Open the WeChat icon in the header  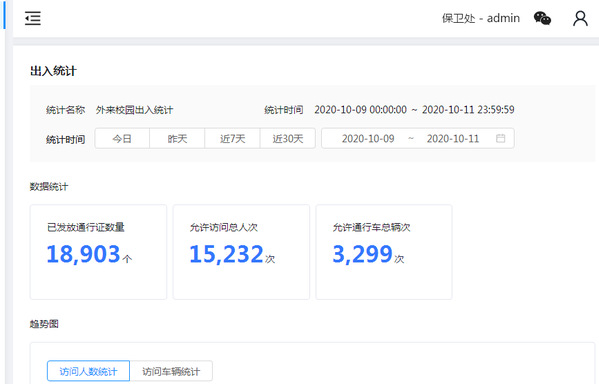click(x=542, y=18)
